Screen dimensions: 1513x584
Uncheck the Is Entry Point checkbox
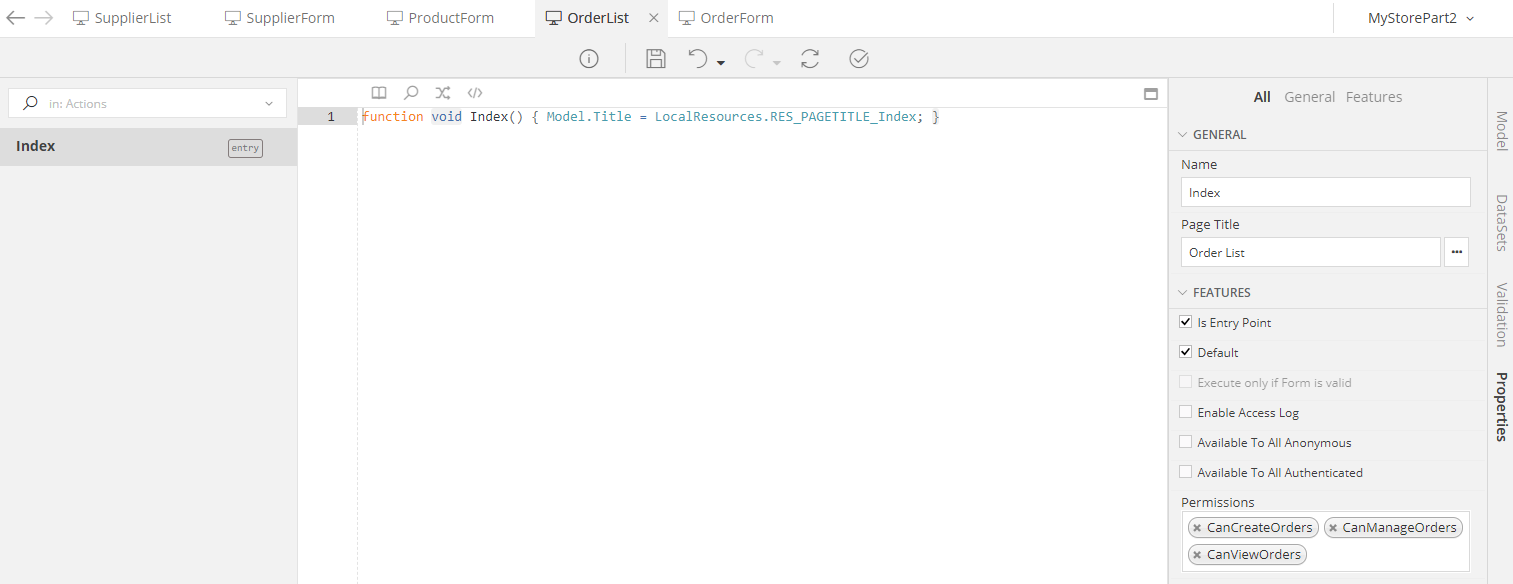1186,323
